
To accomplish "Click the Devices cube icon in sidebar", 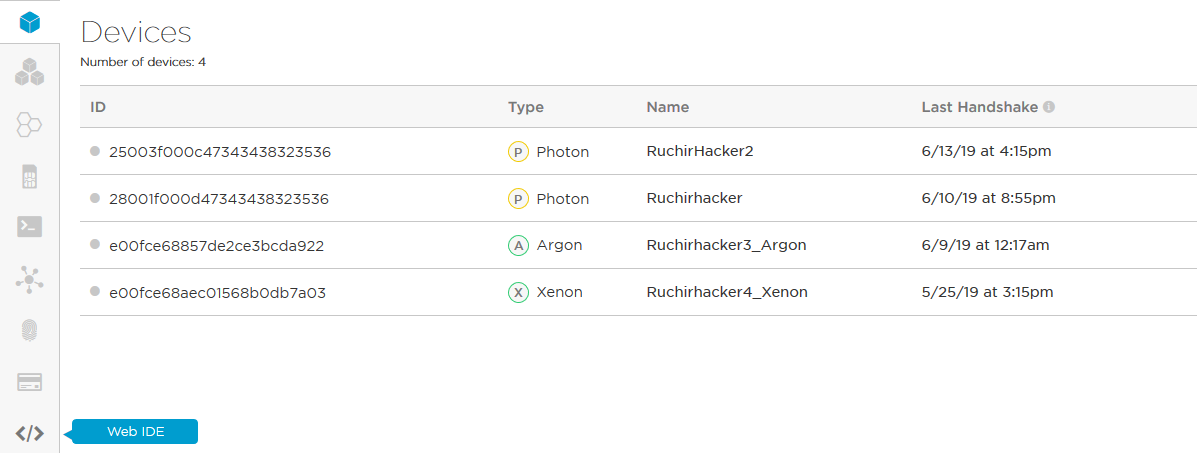I will pos(30,21).
